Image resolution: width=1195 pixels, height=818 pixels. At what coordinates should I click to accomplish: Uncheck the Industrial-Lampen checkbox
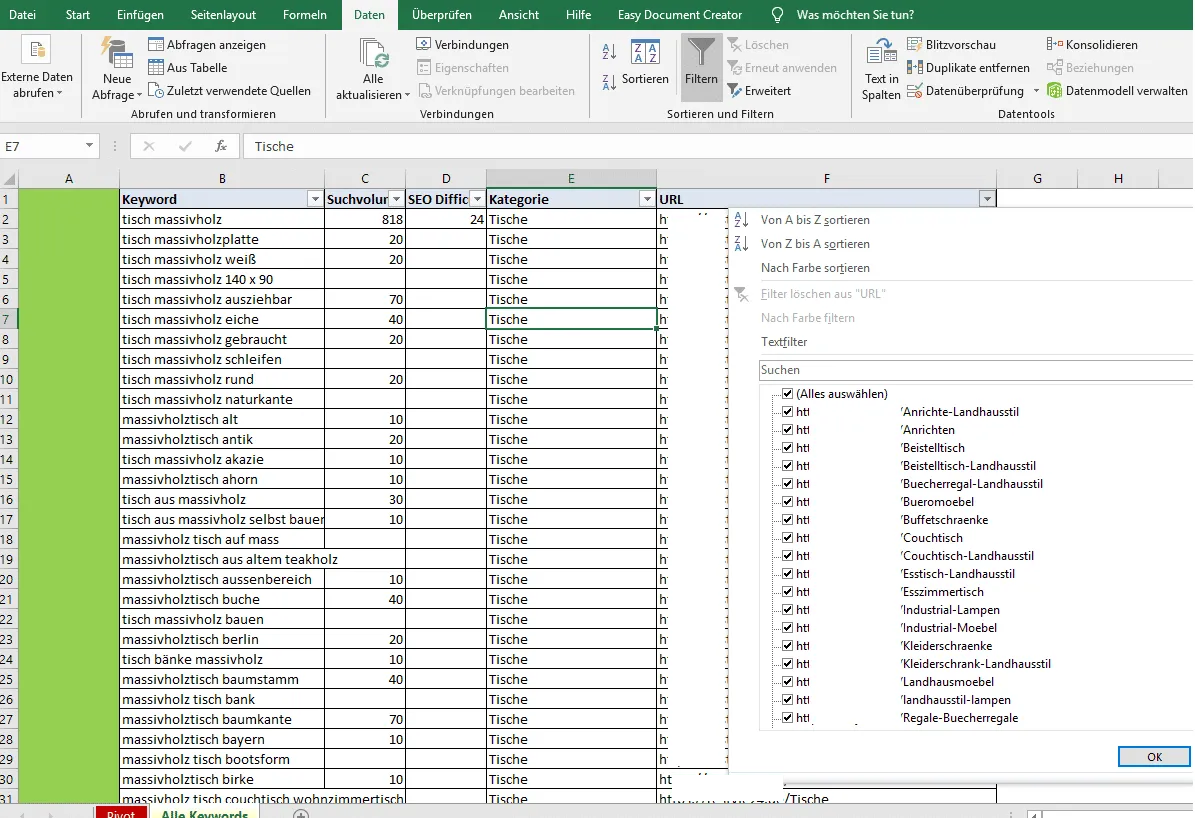(x=787, y=610)
